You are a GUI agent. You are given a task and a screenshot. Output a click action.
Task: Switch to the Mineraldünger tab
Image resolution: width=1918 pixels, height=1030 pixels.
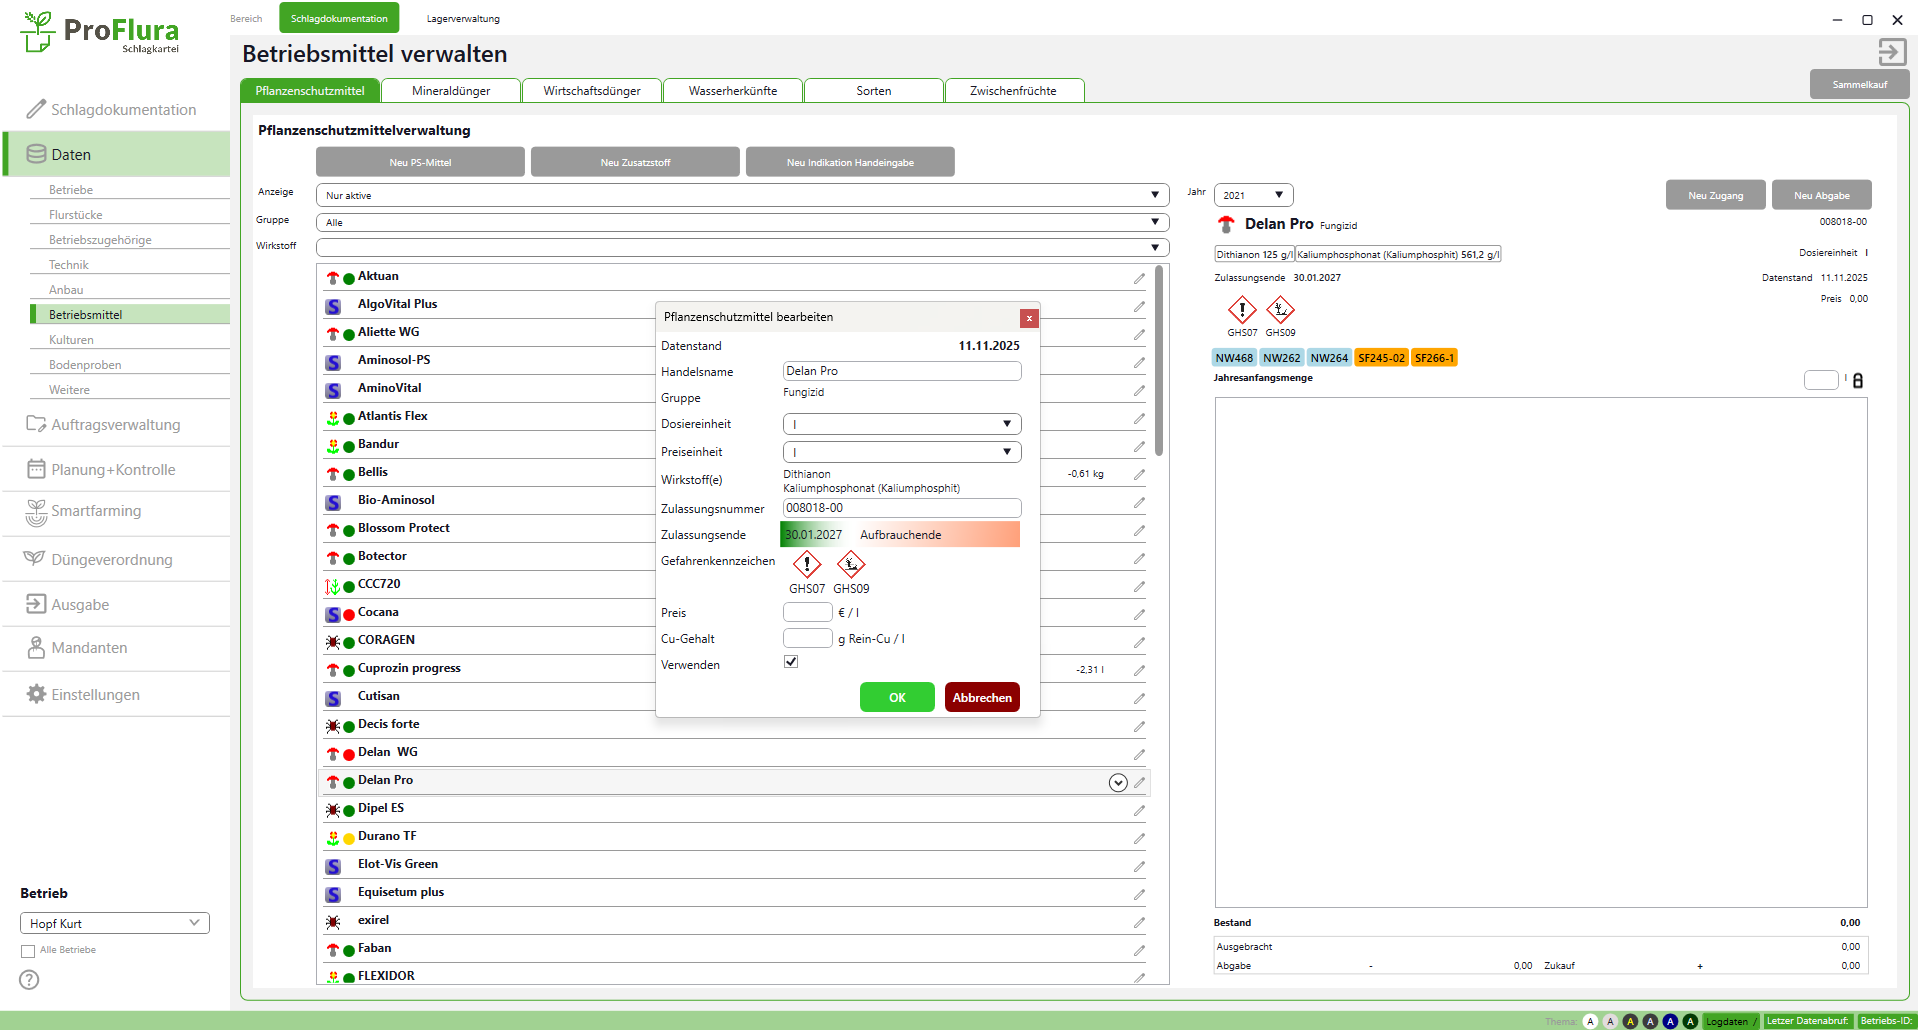451,91
